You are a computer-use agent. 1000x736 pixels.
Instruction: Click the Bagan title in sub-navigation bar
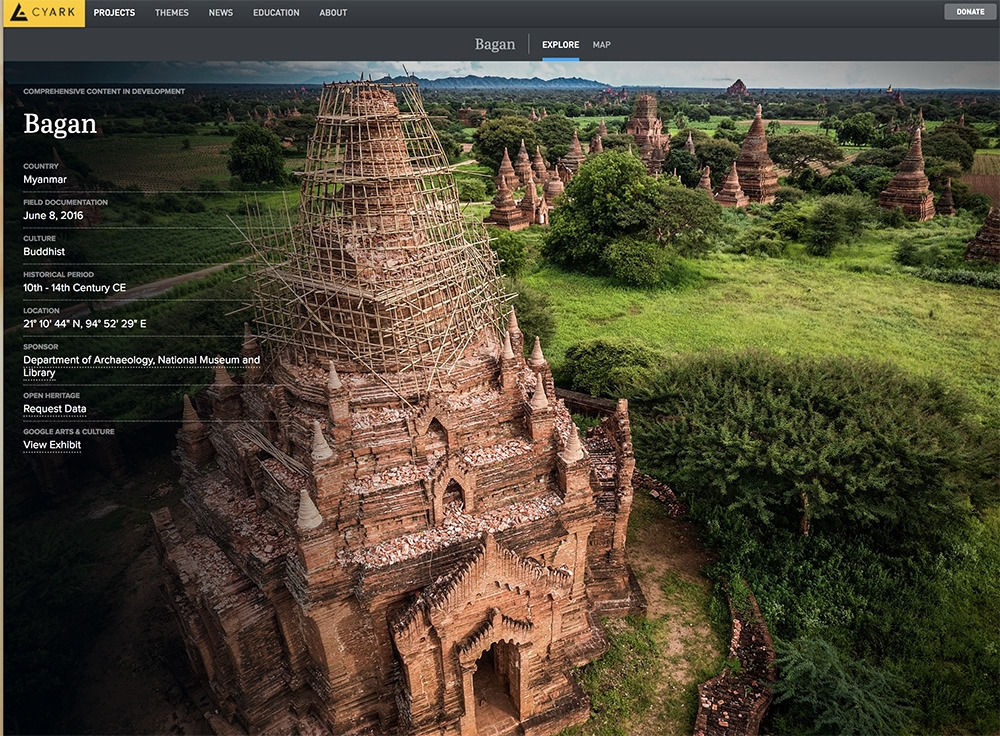[495, 44]
